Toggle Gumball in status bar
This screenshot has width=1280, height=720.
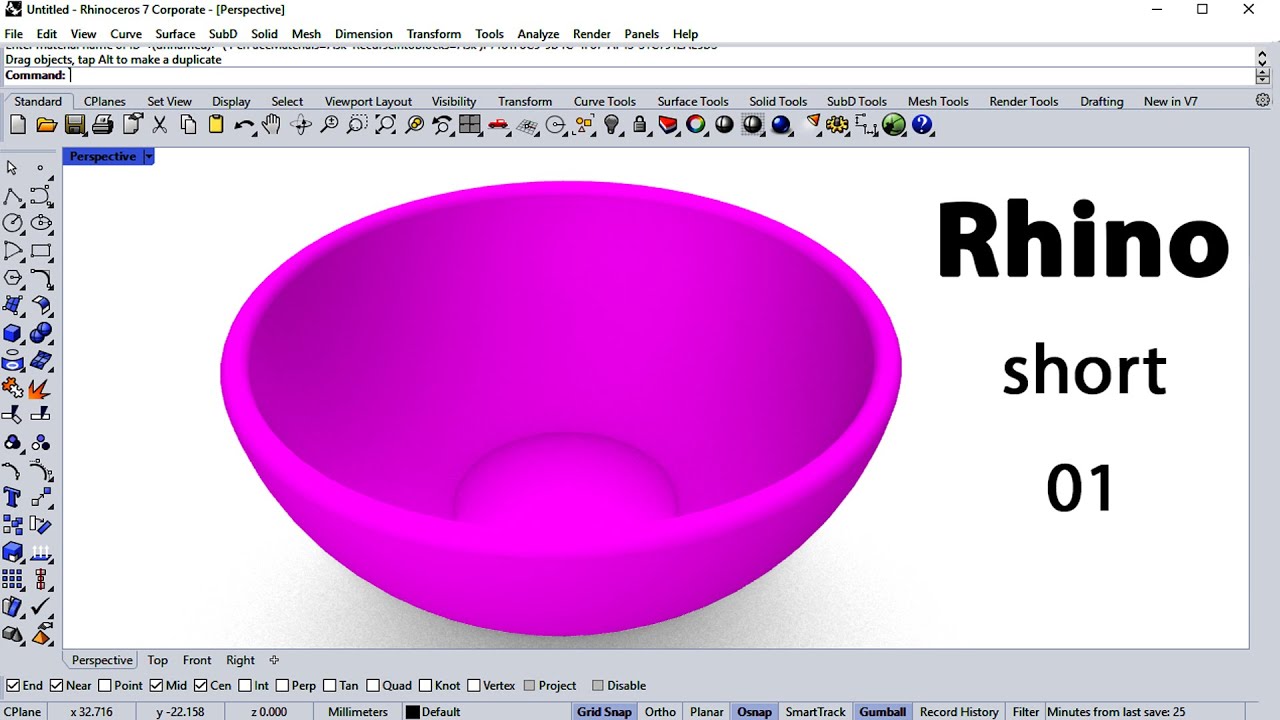(x=883, y=712)
